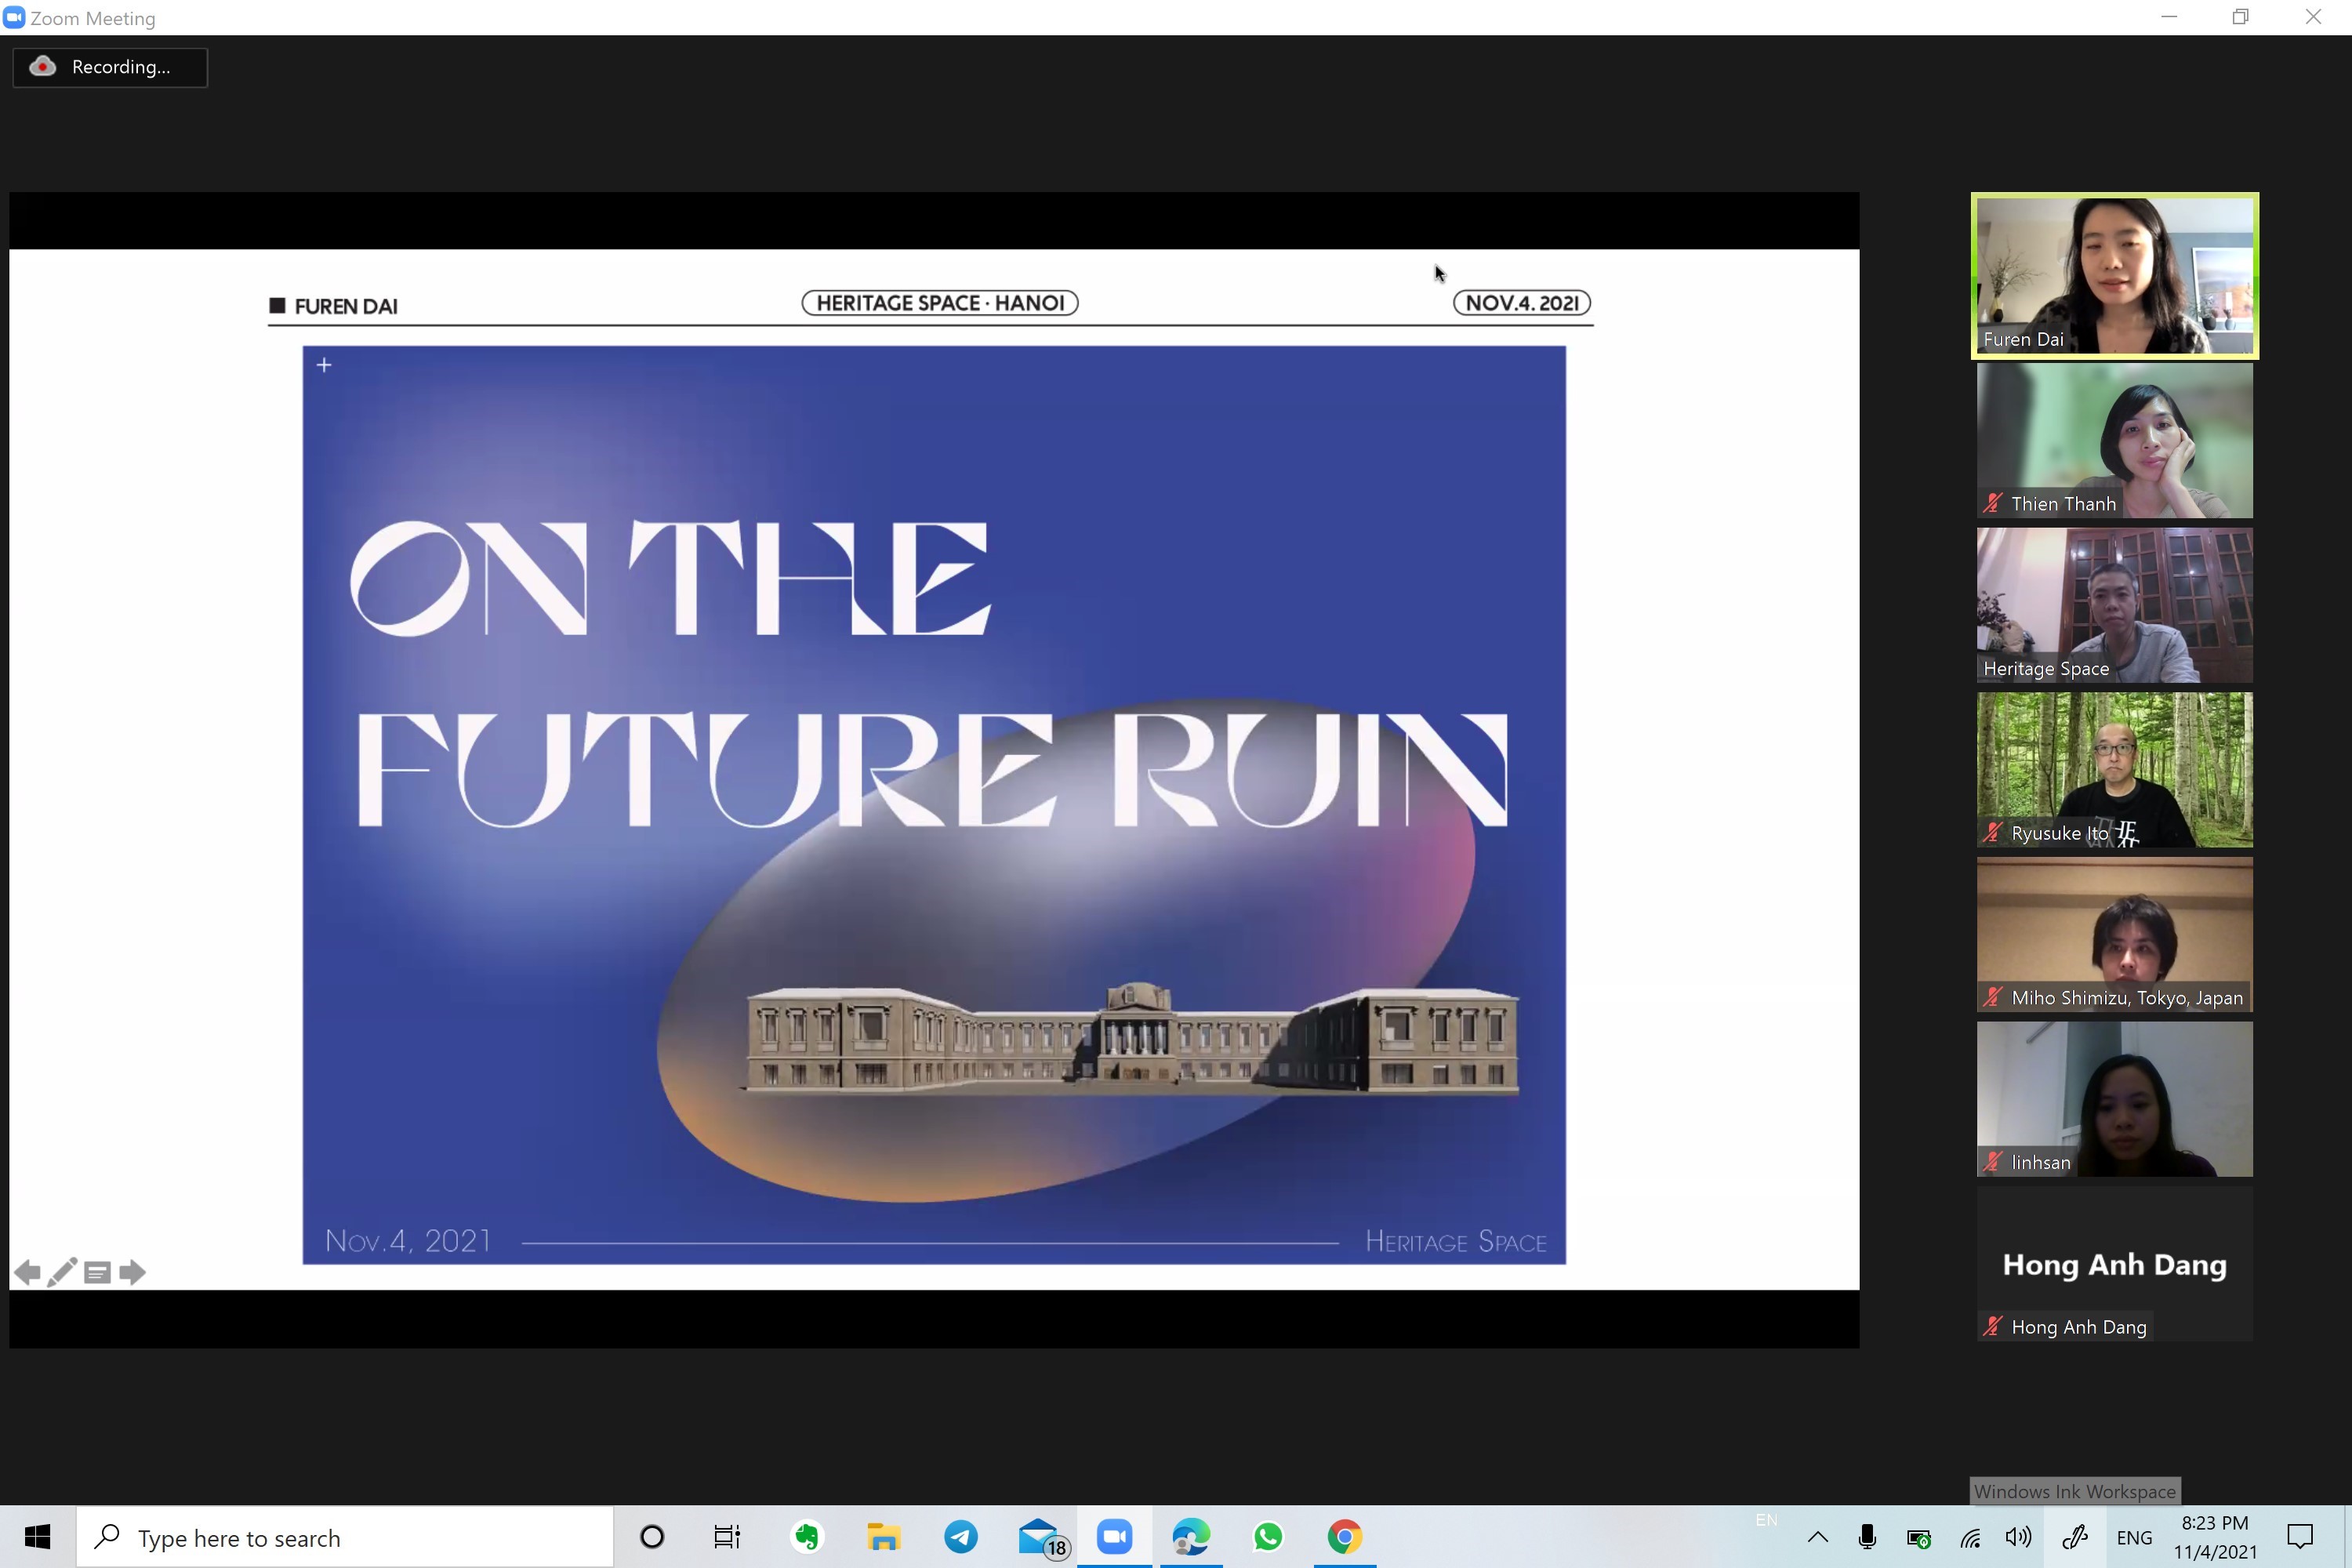2352x1568 pixels.
Task: Open the ENG language switcher
Action: click(2135, 1537)
